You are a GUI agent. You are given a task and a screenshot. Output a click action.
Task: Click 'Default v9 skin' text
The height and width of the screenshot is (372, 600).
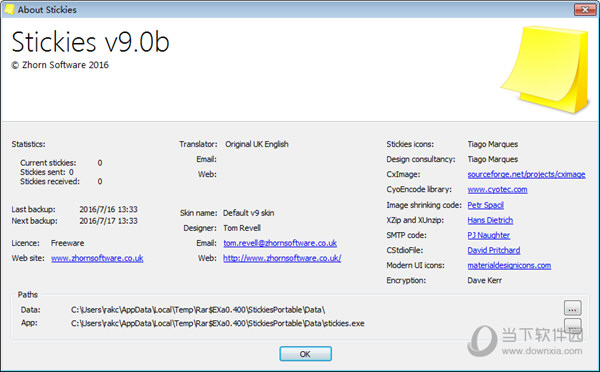[248, 213]
